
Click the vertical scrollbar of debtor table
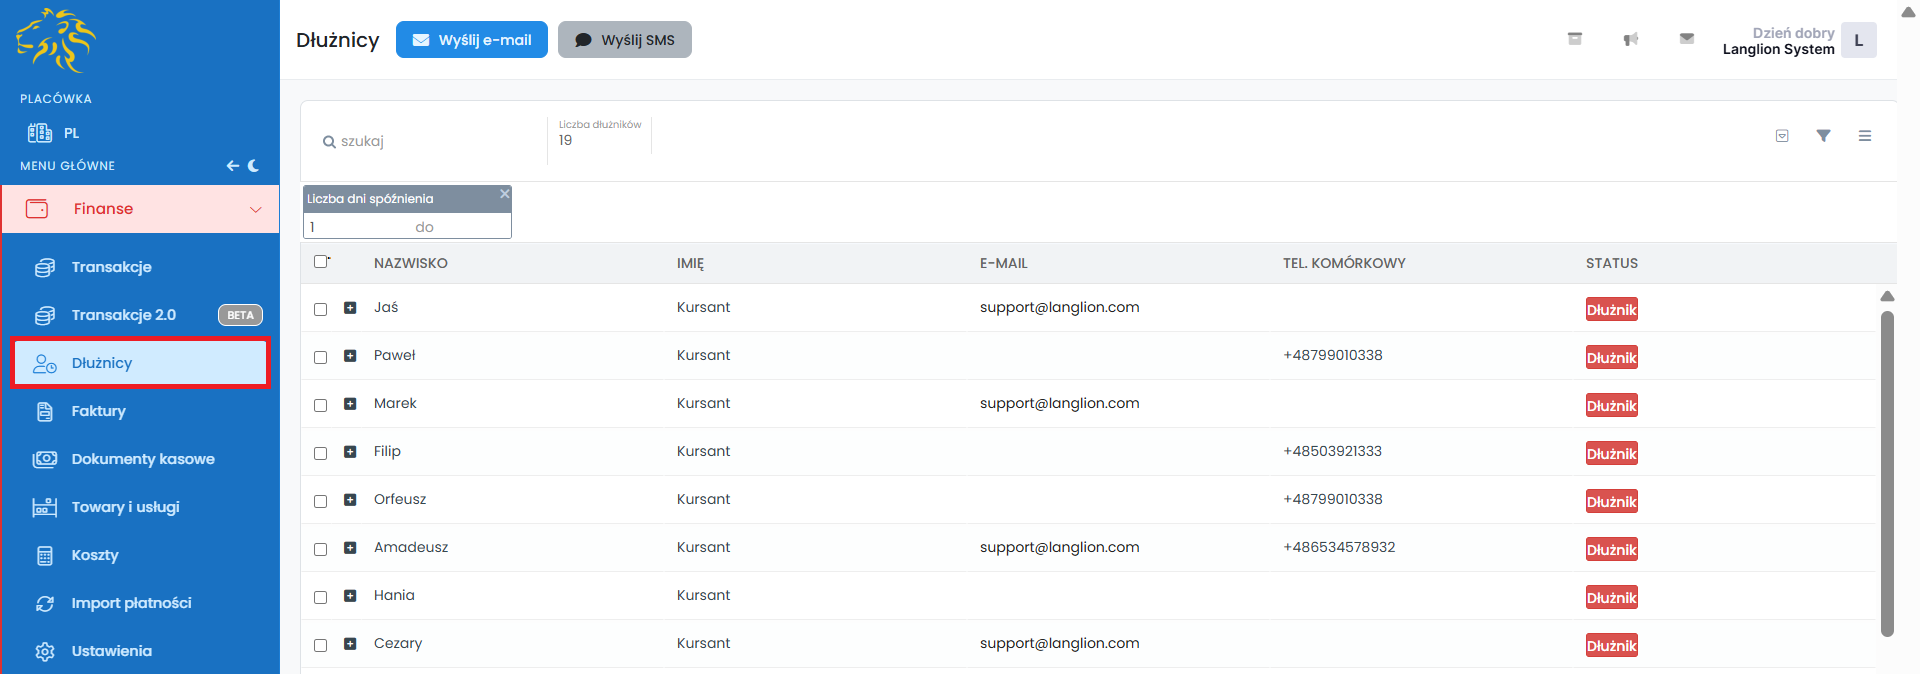(x=1887, y=472)
